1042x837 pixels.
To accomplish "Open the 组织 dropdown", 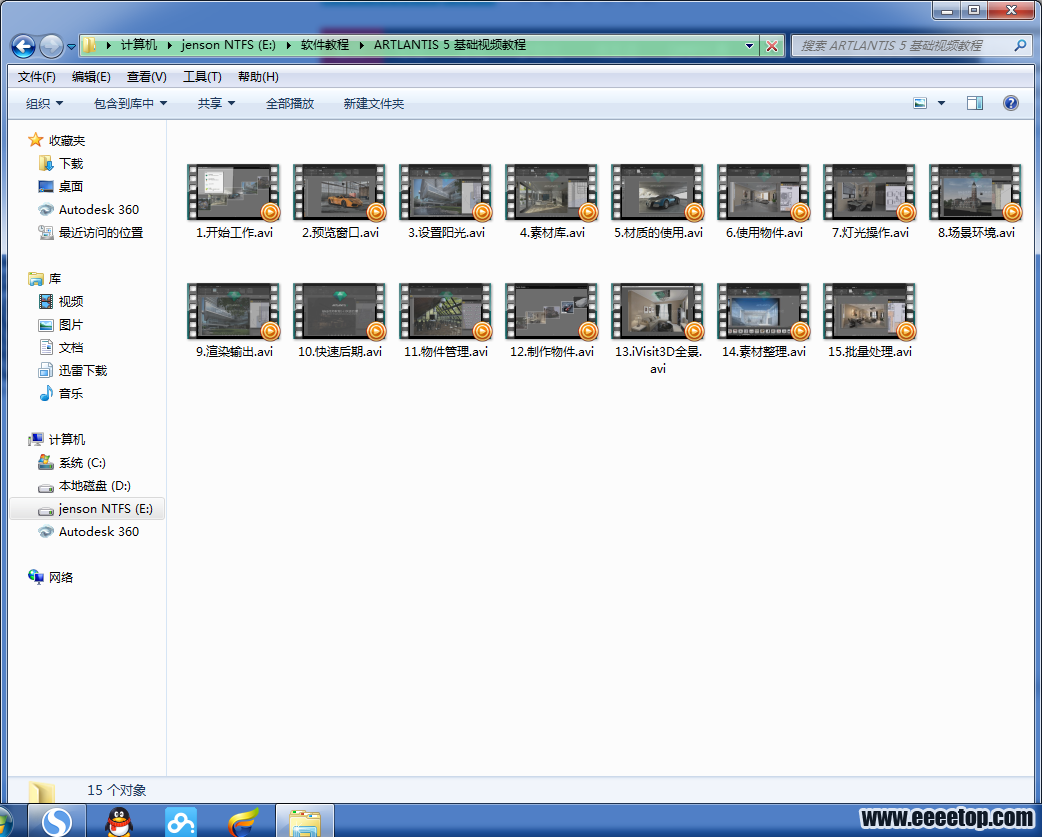I will click(44, 104).
